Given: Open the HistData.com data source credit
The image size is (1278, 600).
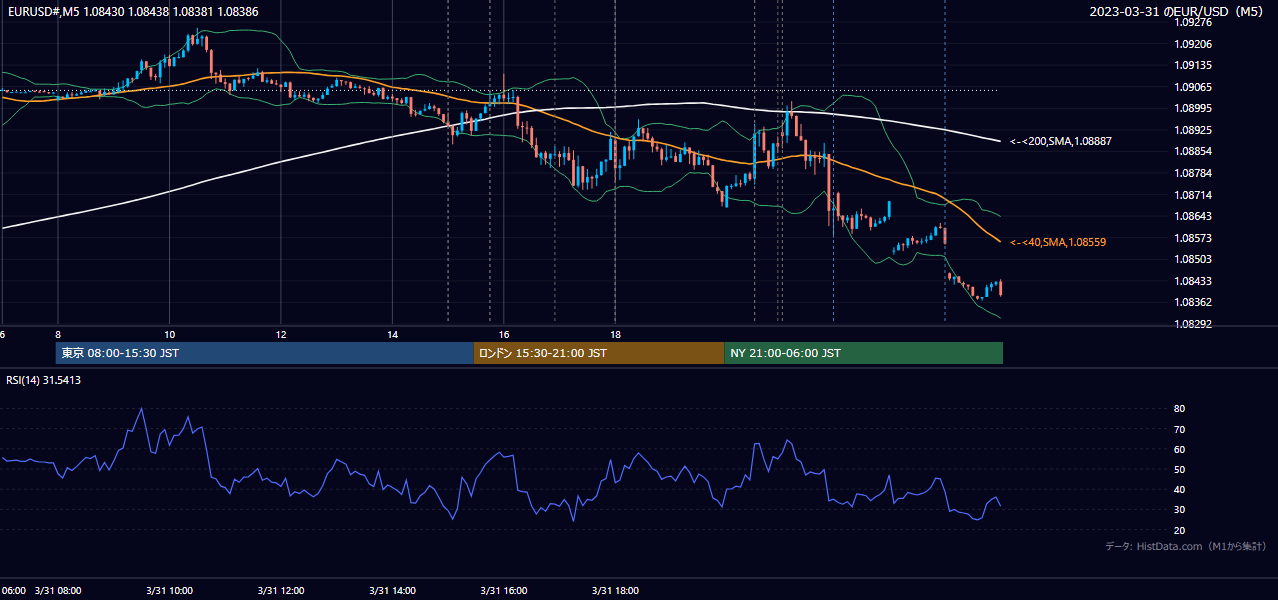Looking at the screenshot, I should tap(1186, 546).
